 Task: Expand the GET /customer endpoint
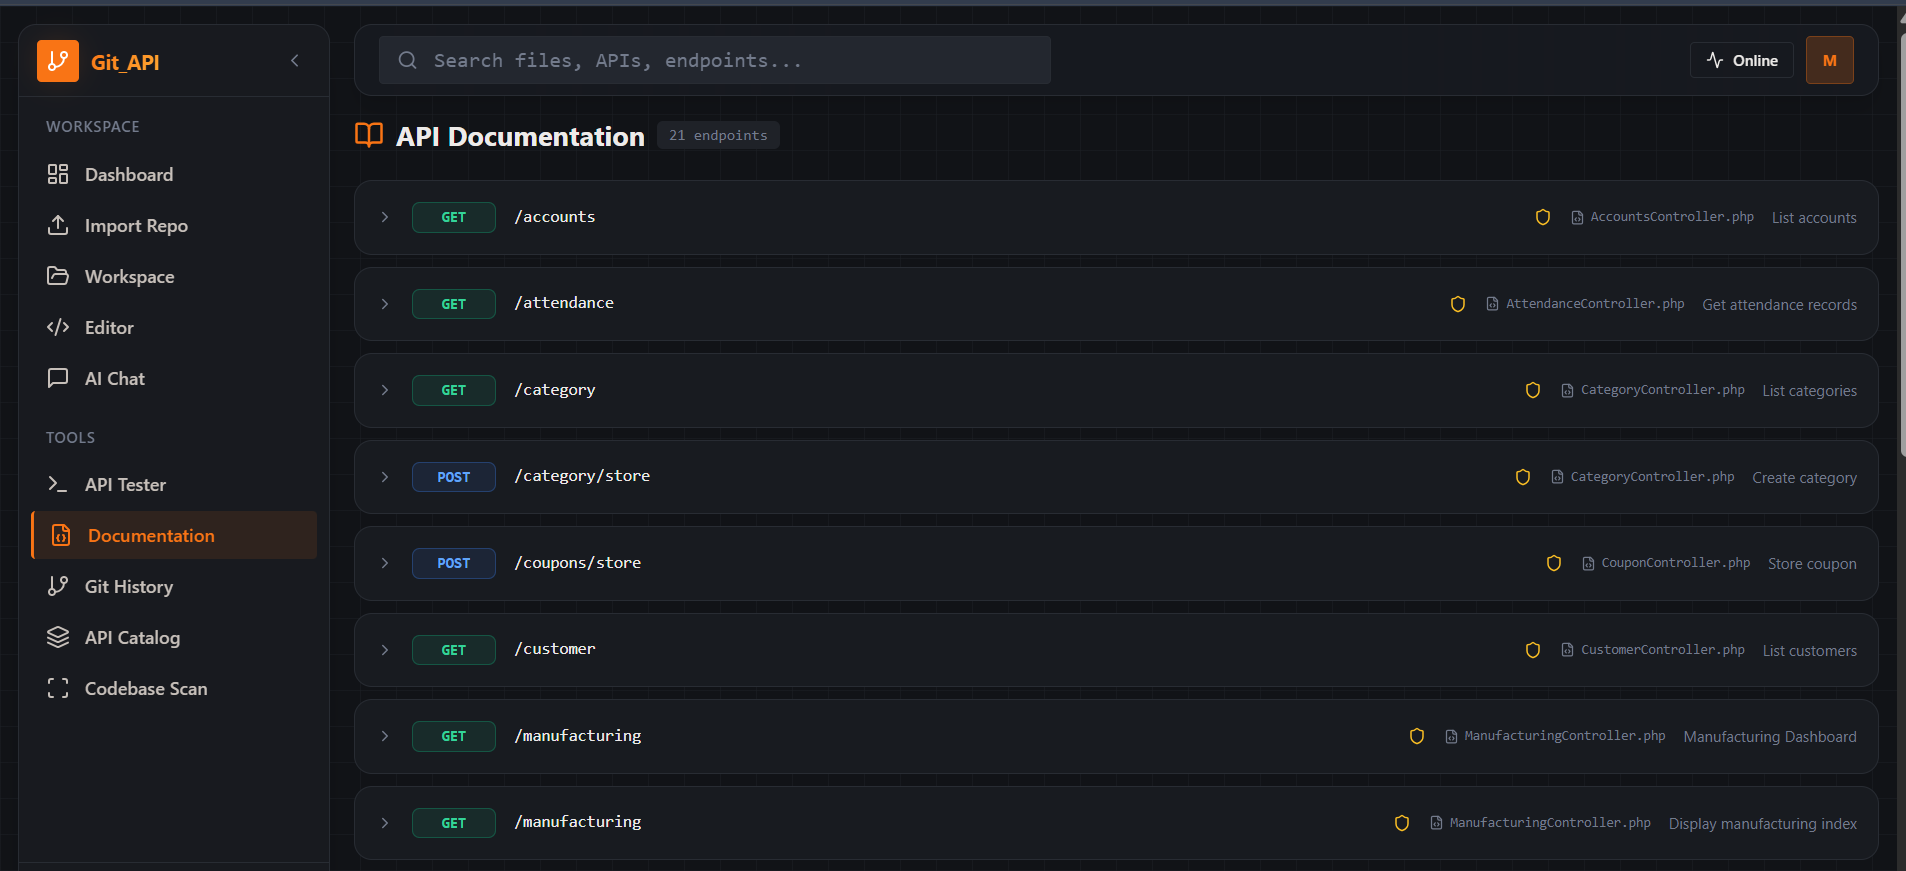pos(385,650)
